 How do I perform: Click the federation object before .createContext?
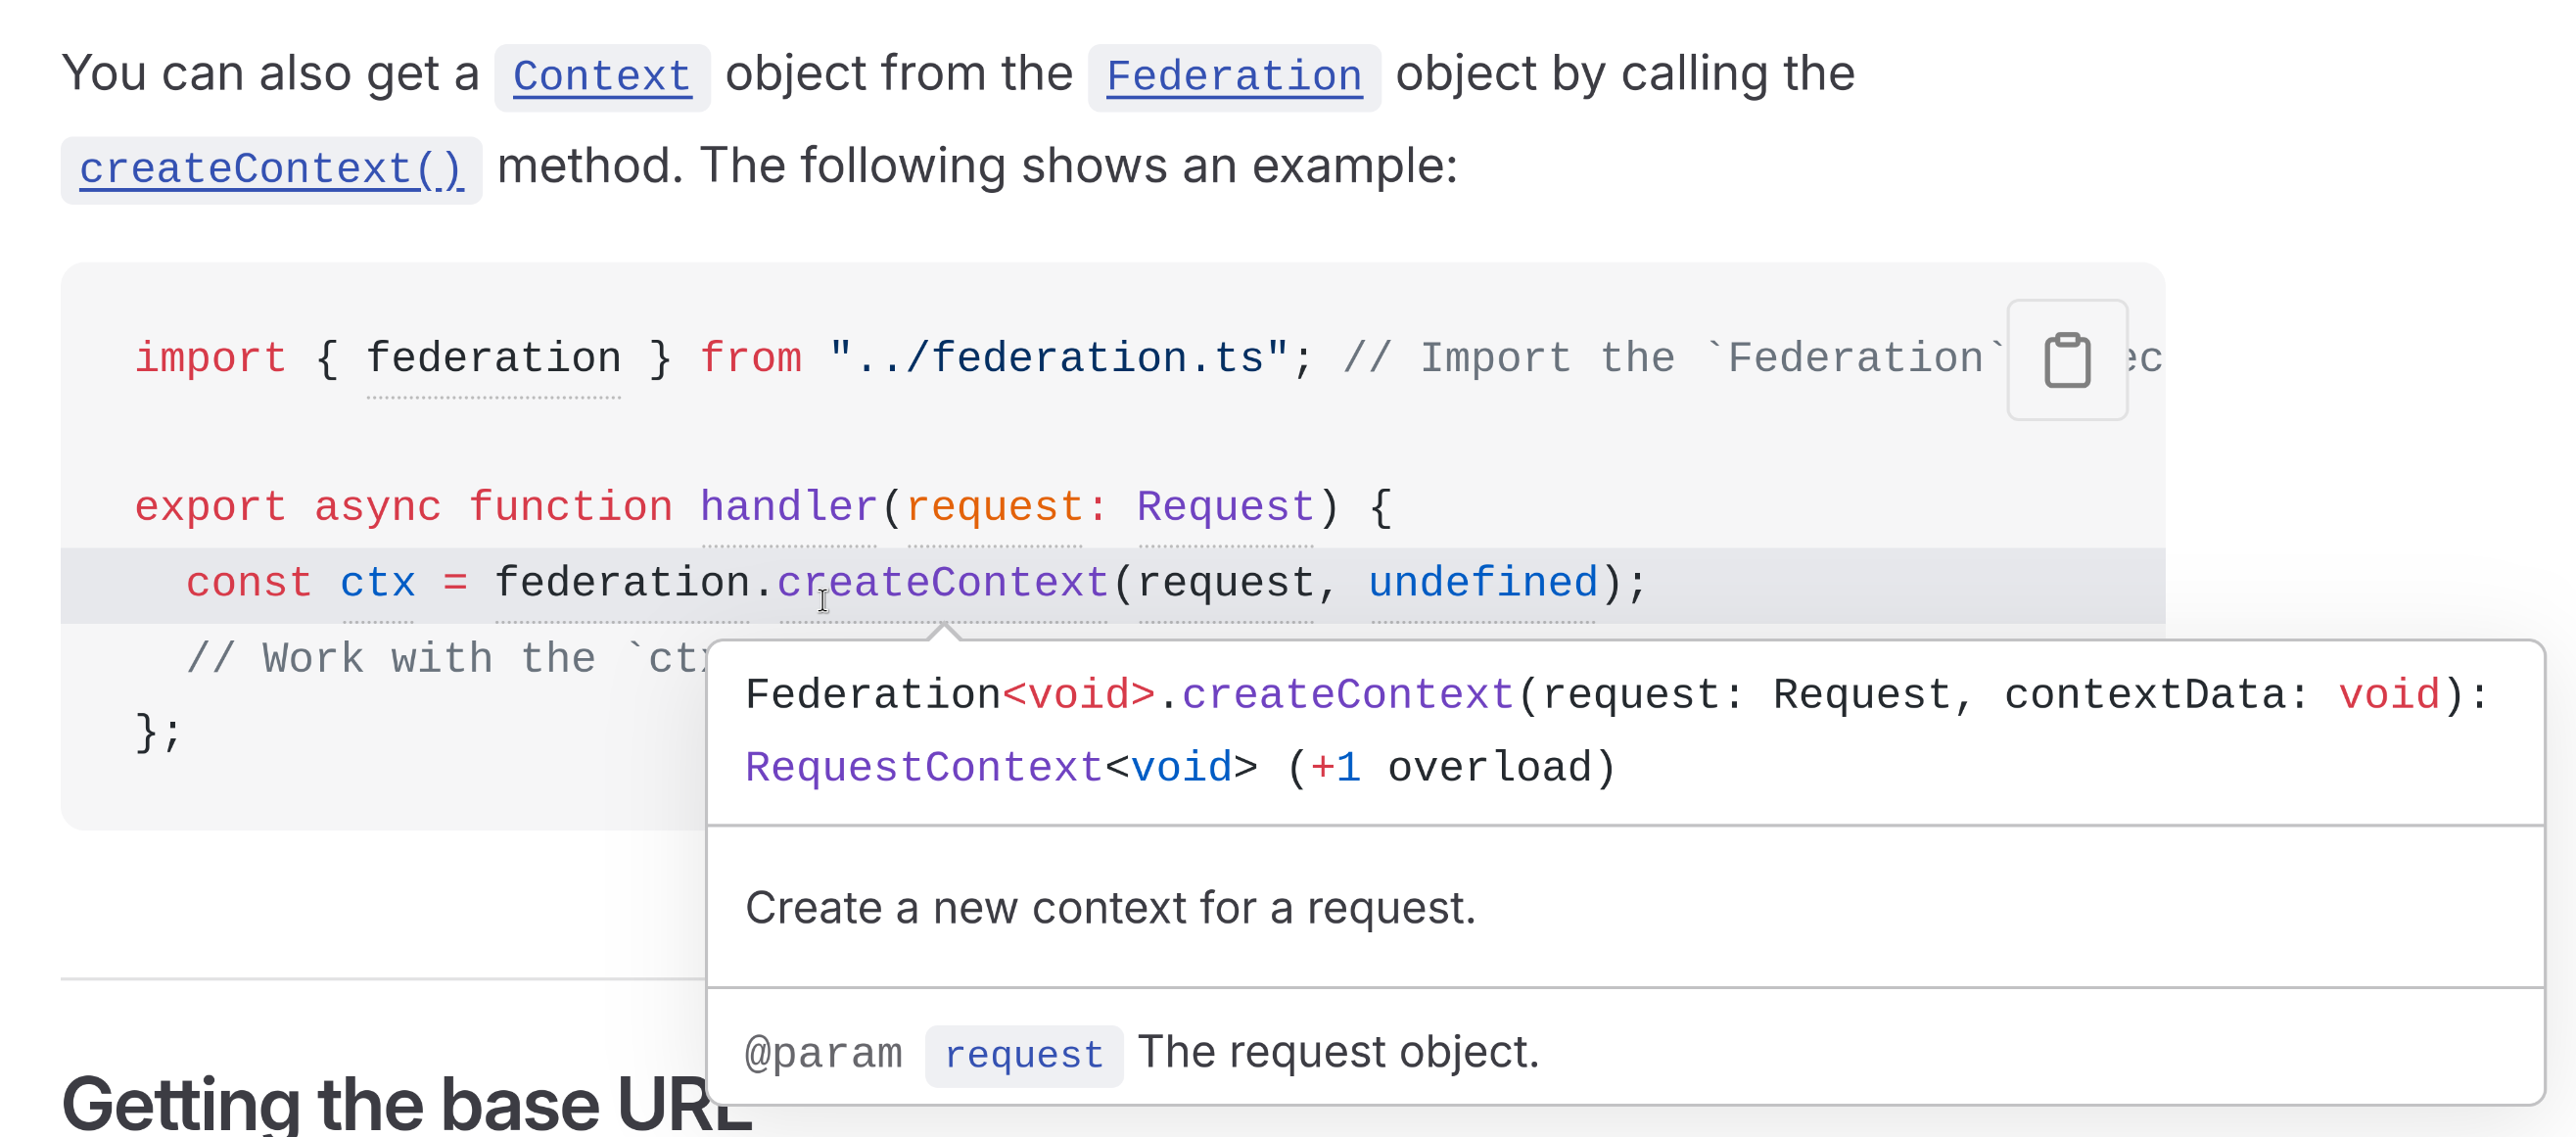[x=622, y=583]
